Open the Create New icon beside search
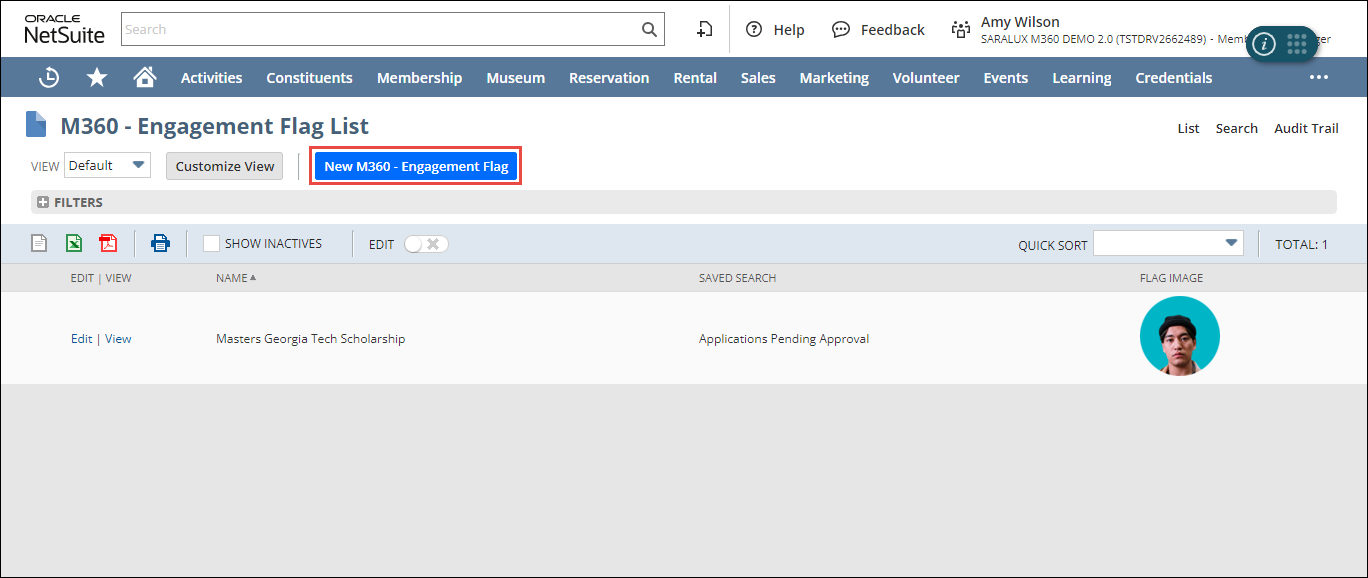 tap(704, 29)
